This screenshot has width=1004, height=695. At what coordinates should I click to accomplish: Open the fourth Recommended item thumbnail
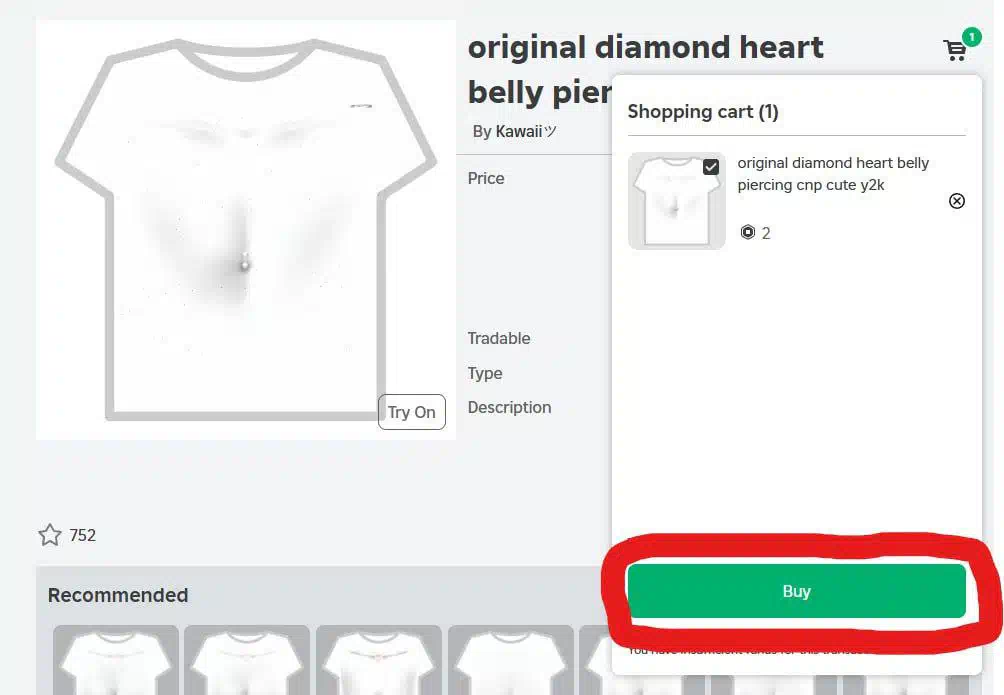(x=511, y=660)
